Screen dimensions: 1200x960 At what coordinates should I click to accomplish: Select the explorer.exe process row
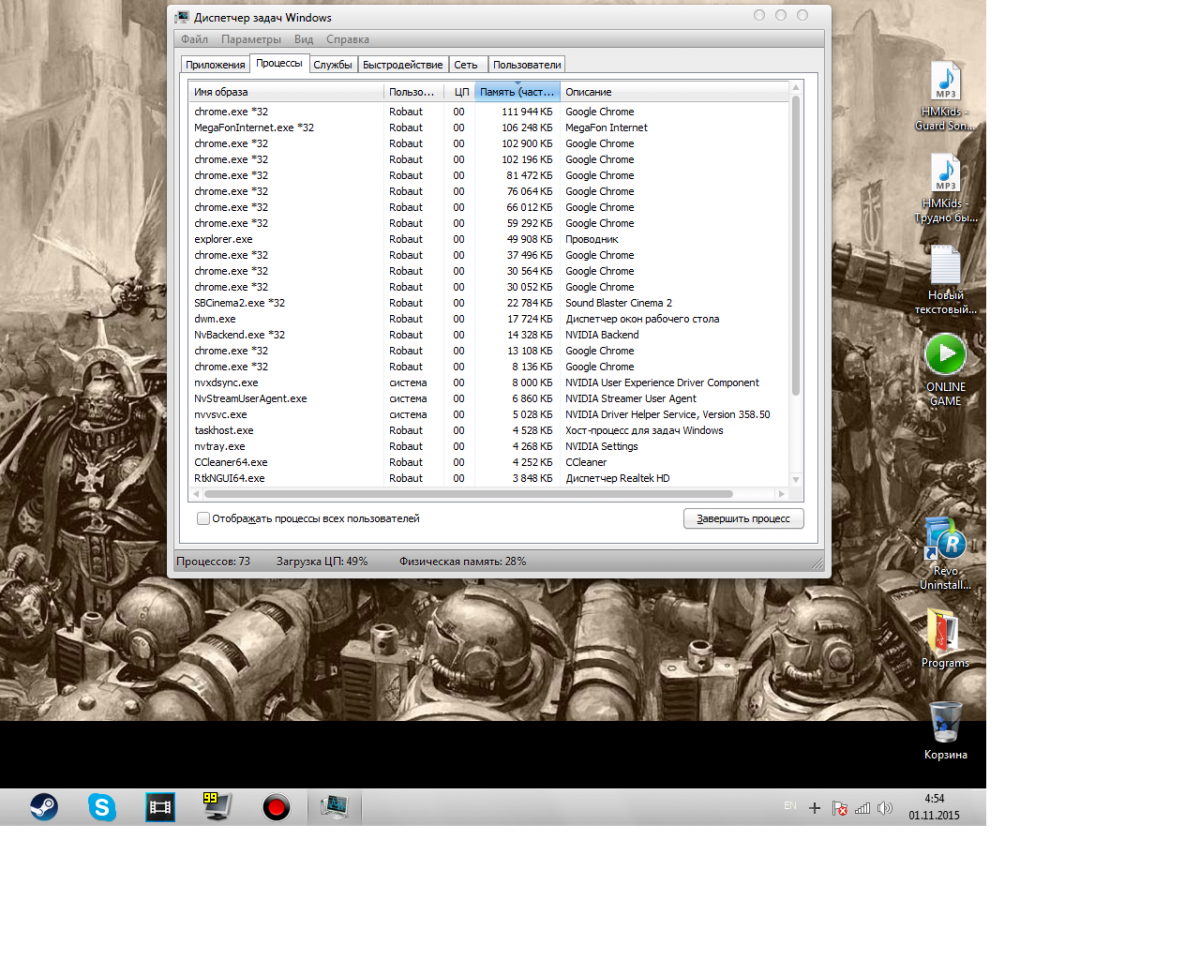tap(490, 240)
